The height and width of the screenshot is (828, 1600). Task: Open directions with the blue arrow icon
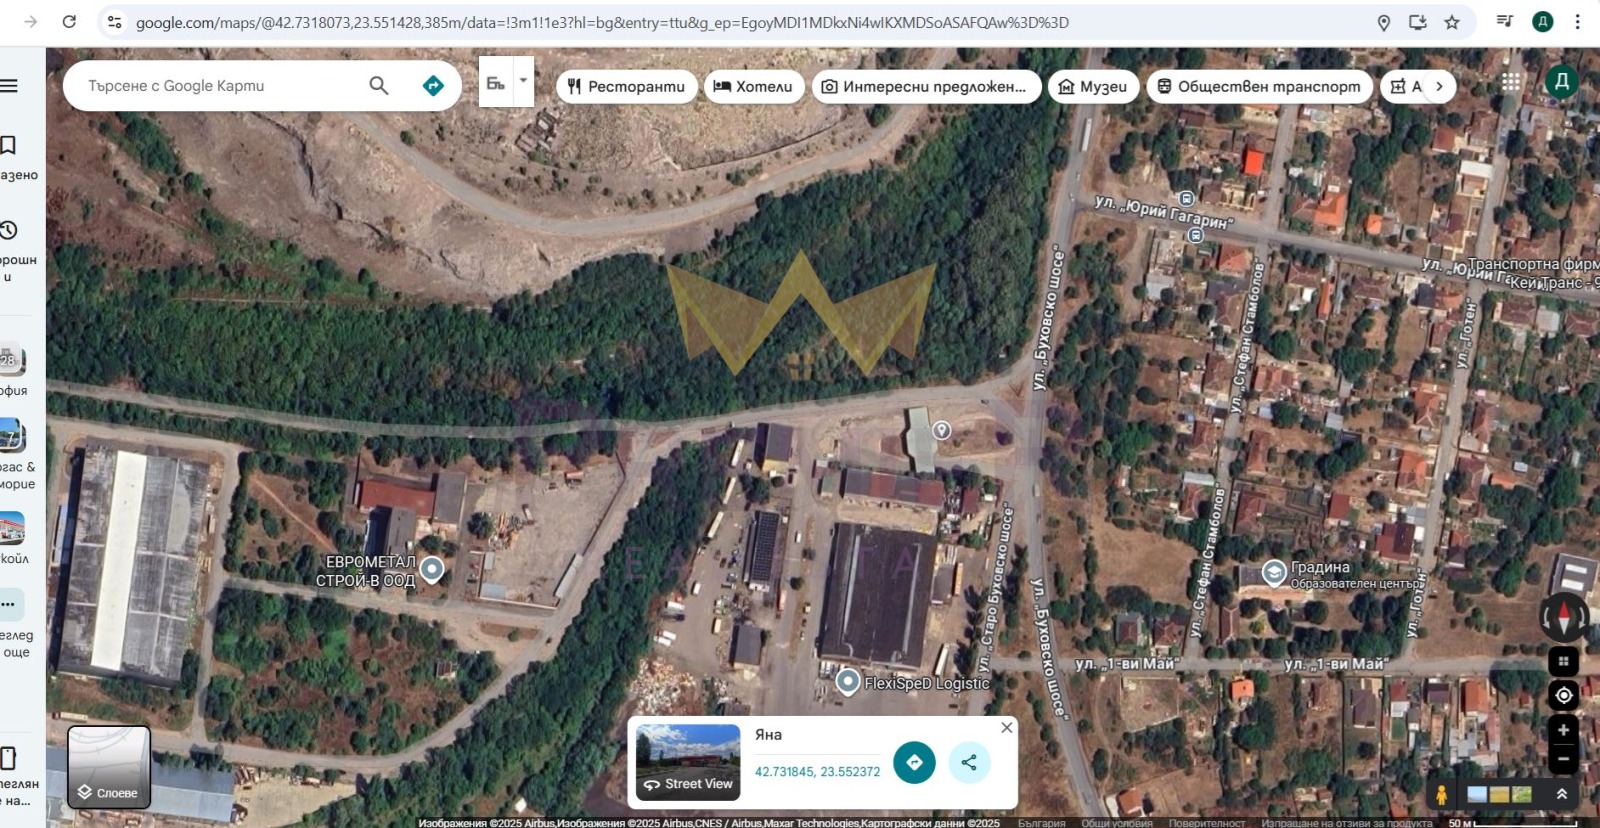pyautogui.click(x=433, y=86)
